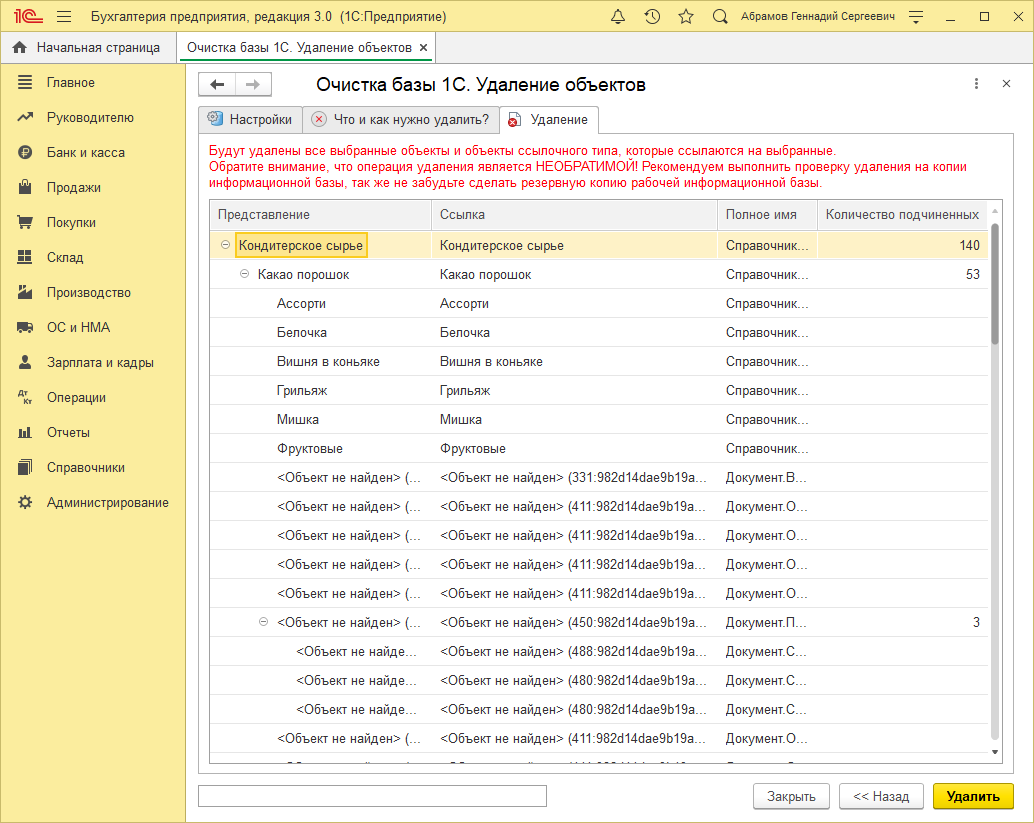Click the << Назад button
1034x823 pixels.
pyautogui.click(x=881, y=796)
